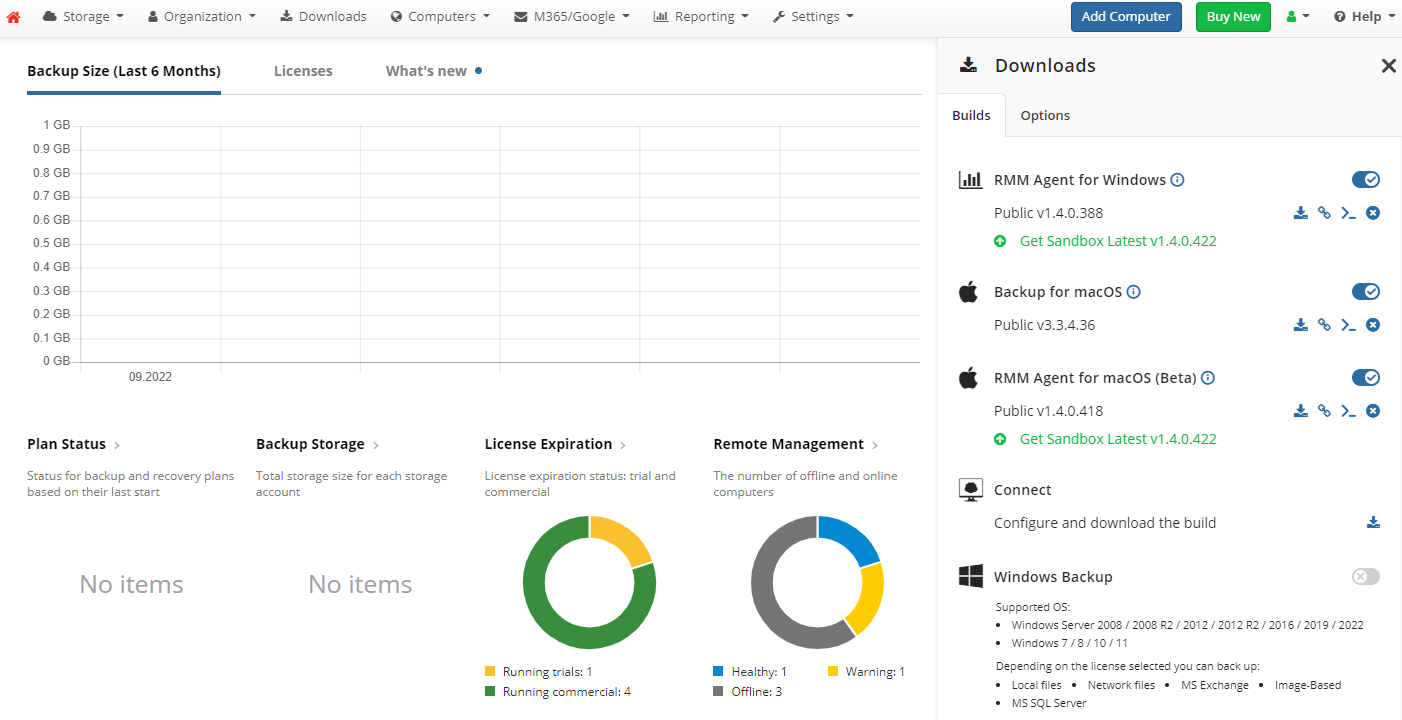
Task: Open the Organization dropdown menu
Action: 202,17
